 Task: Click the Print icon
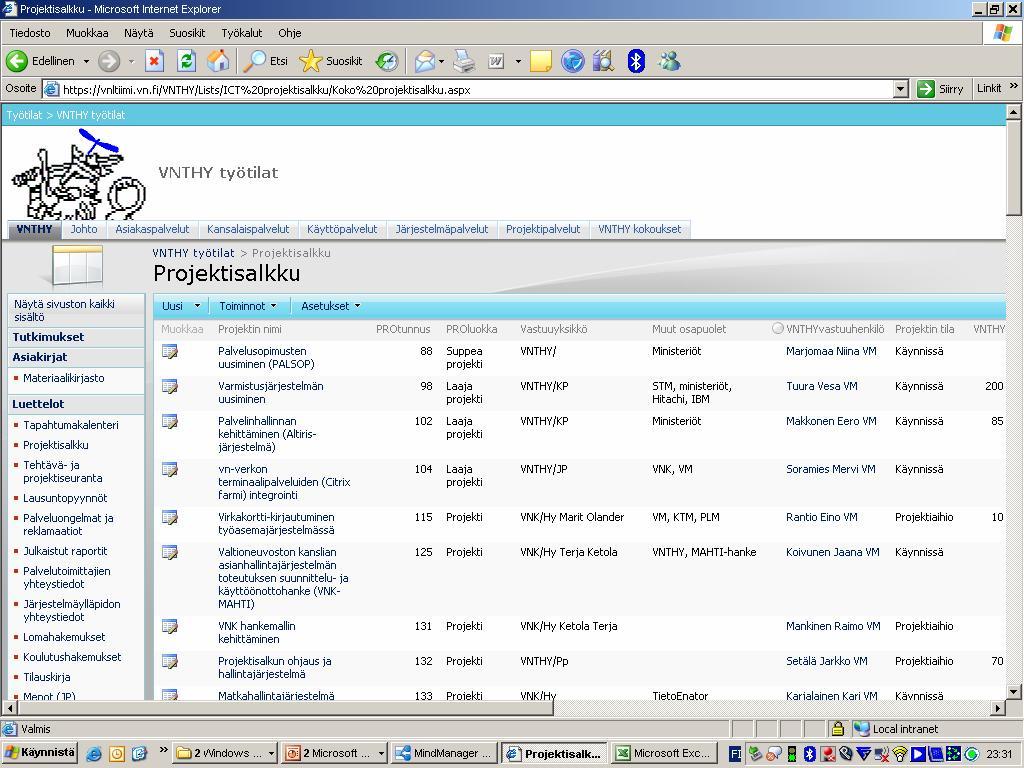(x=464, y=61)
